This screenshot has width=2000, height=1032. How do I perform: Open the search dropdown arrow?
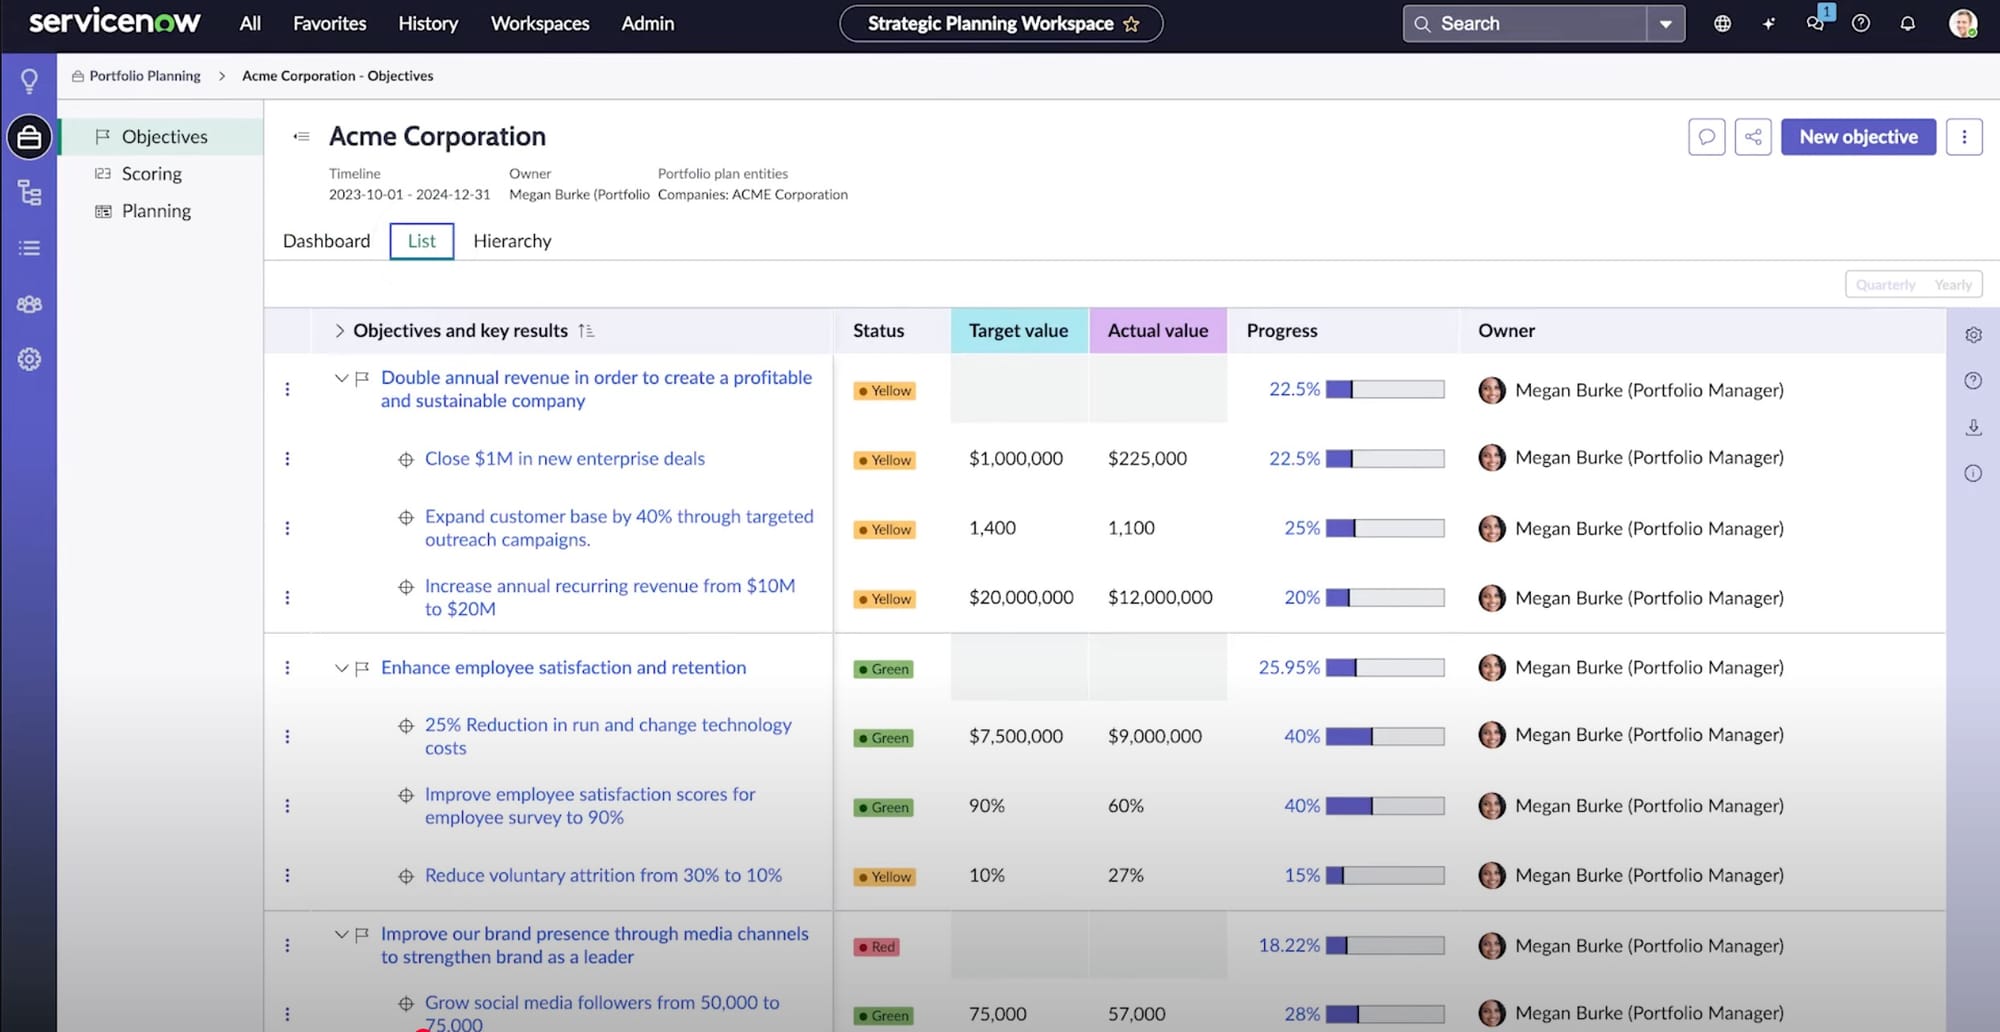tap(1665, 24)
